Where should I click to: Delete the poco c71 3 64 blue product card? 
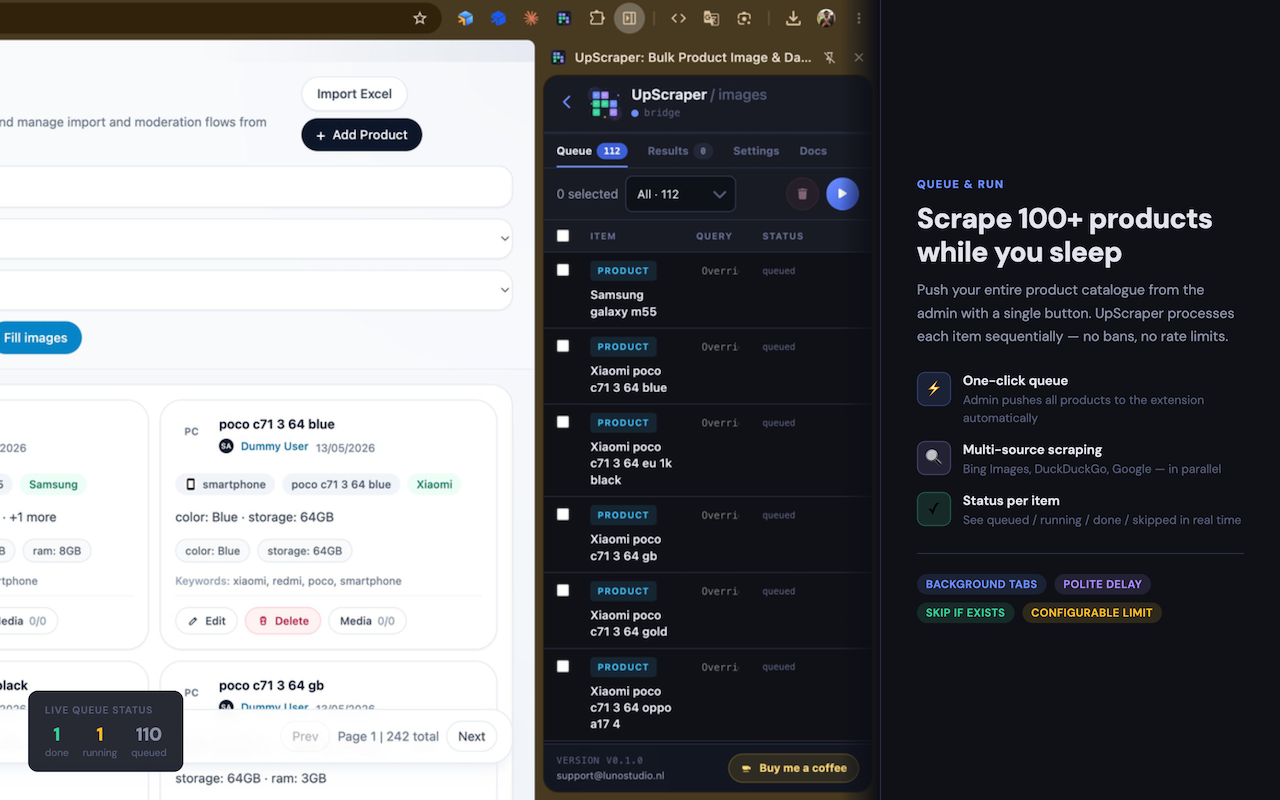click(283, 621)
